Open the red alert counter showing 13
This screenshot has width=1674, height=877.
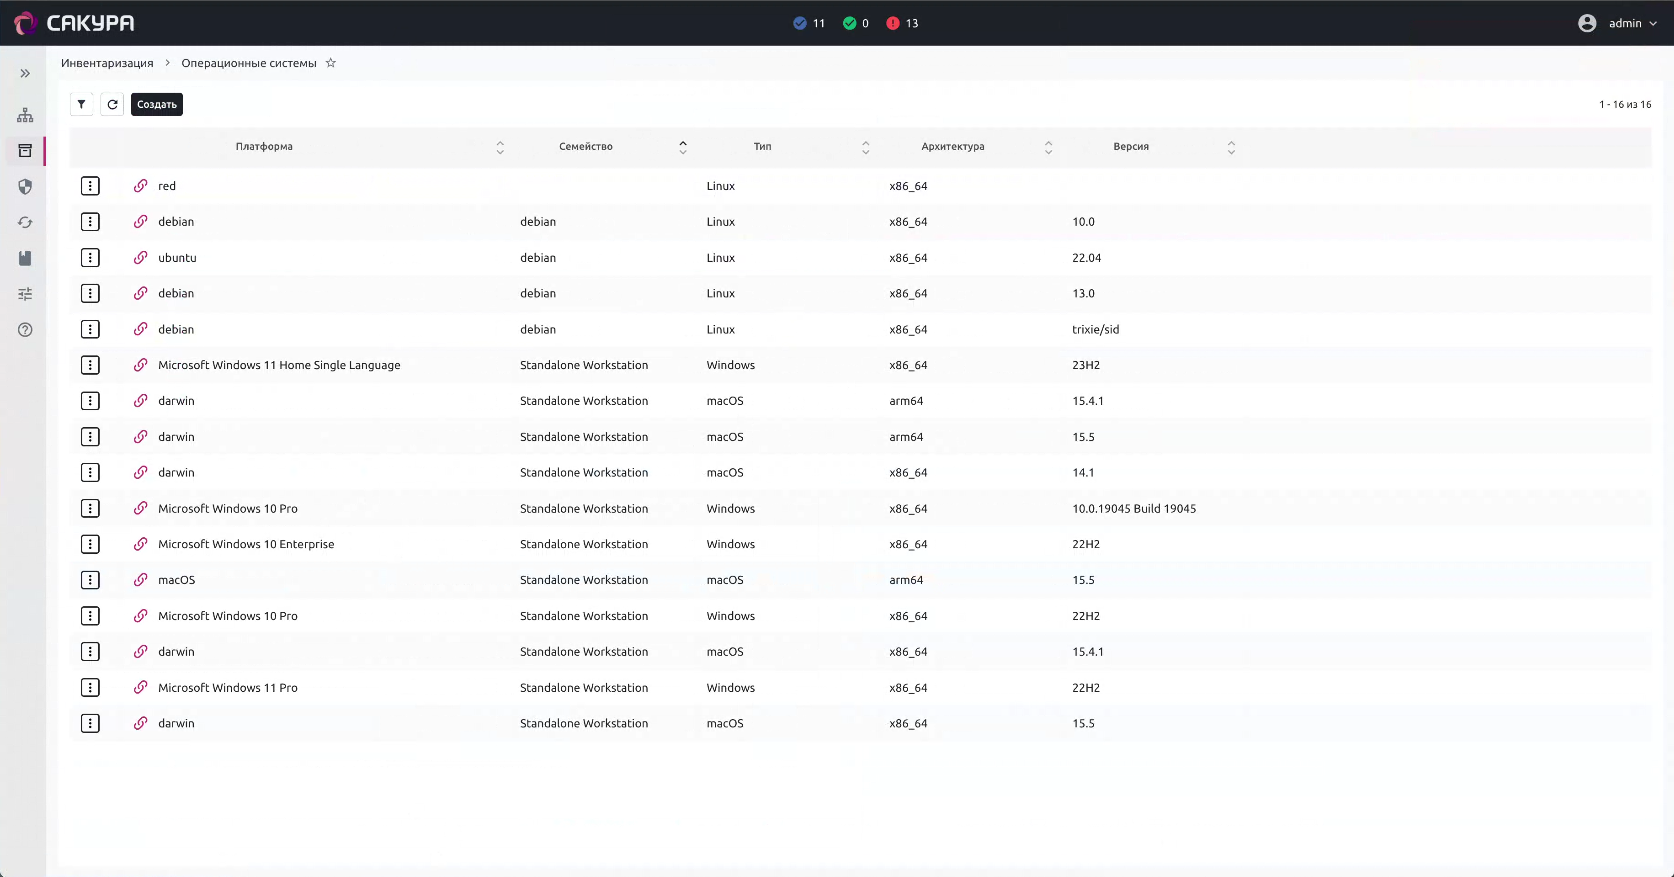point(902,23)
